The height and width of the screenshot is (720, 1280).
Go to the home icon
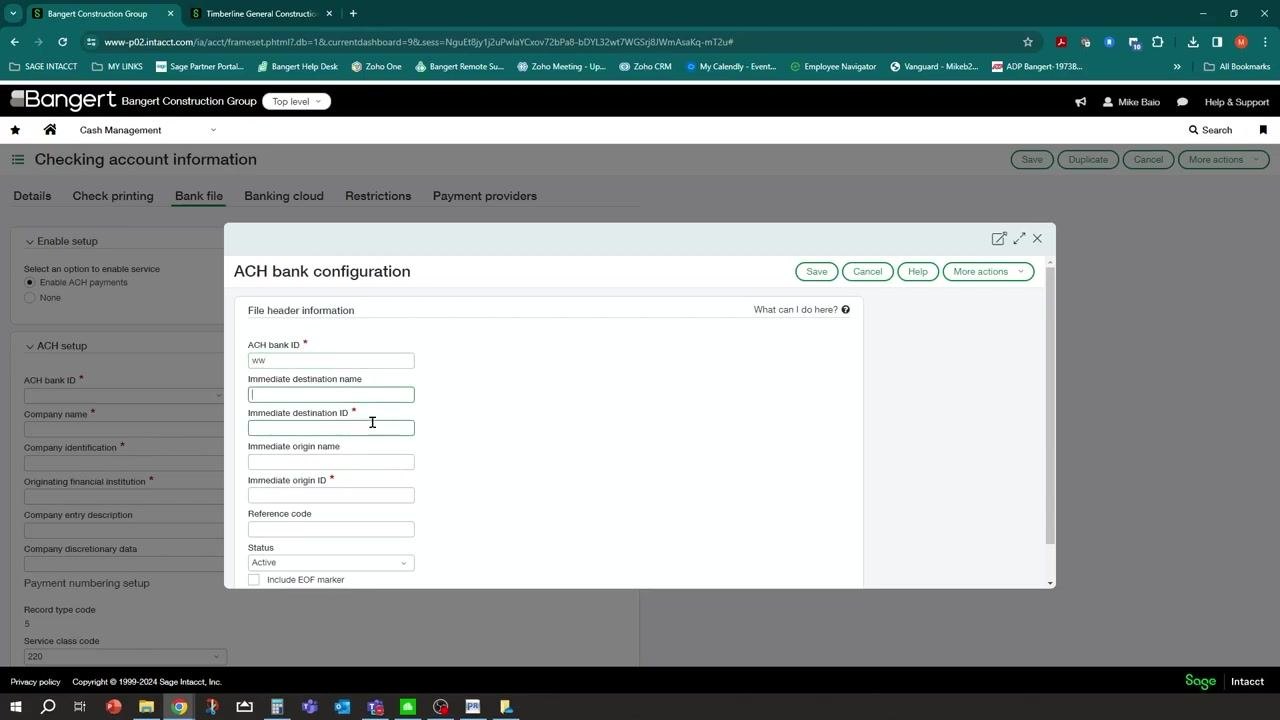coord(50,130)
